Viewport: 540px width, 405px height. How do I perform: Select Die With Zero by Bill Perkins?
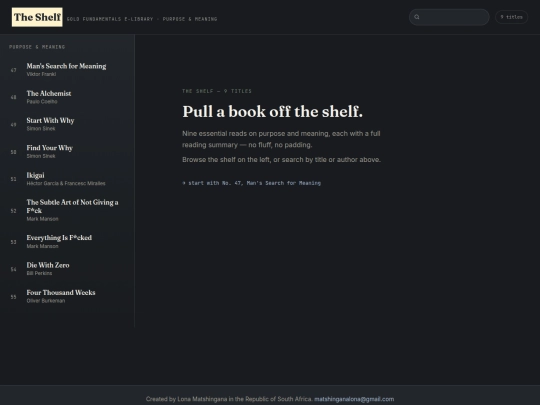tap(67, 269)
